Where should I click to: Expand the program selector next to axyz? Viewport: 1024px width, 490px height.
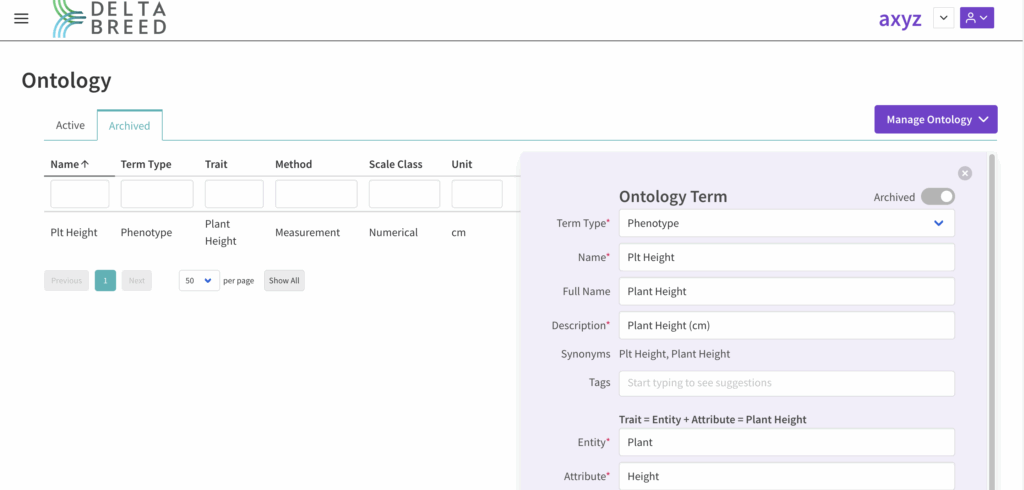942,18
